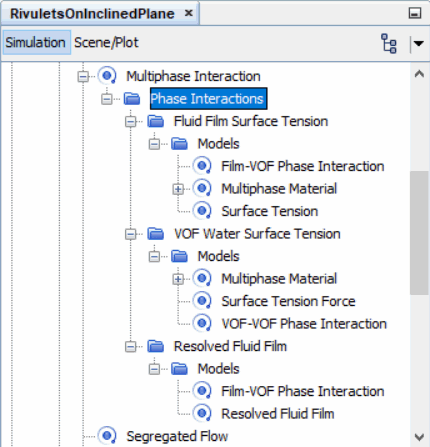
Task: Select the Simulation tab
Action: [35, 43]
